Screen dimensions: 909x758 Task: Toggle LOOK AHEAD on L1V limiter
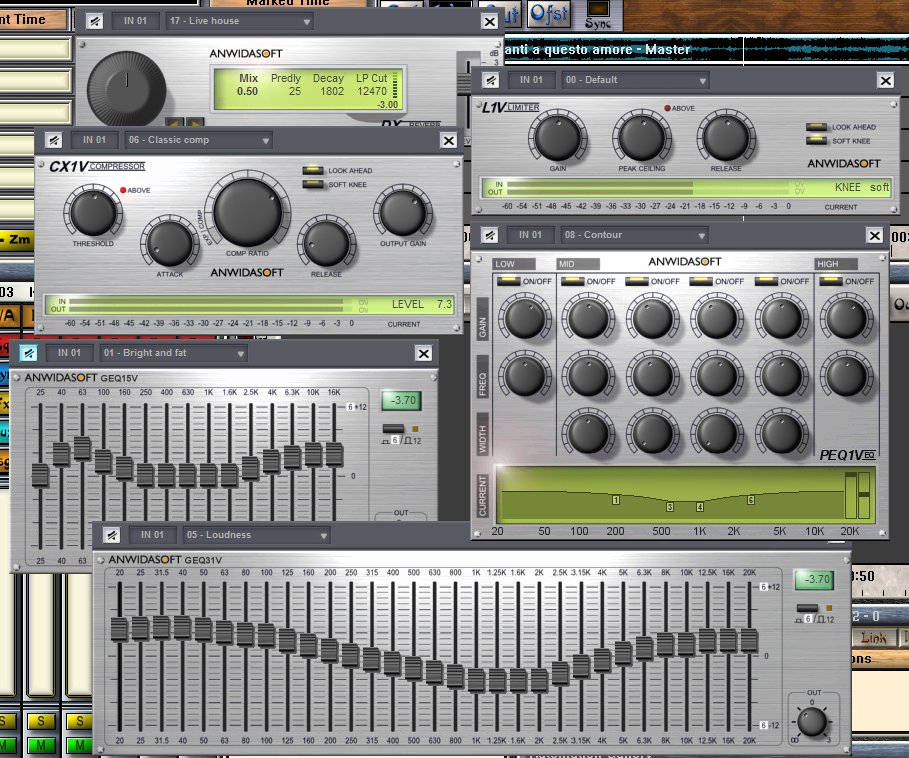(x=816, y=127)
